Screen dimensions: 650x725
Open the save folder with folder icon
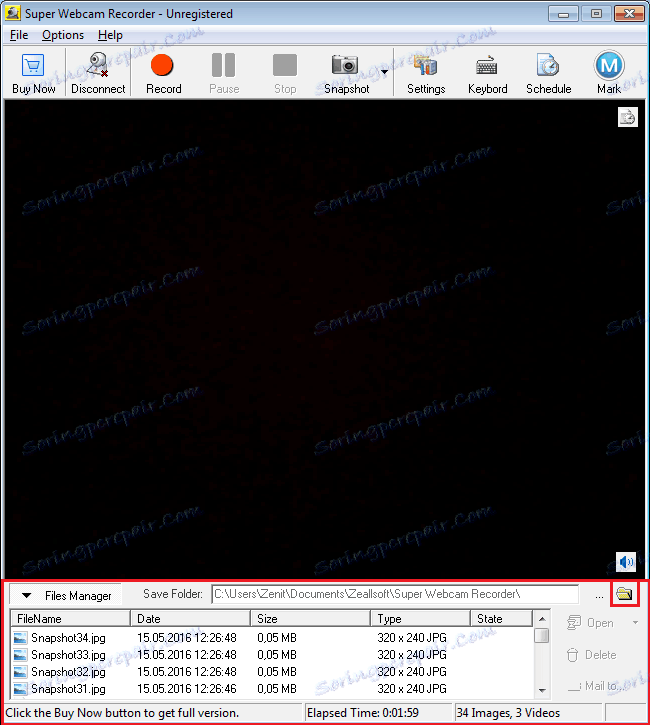point(625,594)
